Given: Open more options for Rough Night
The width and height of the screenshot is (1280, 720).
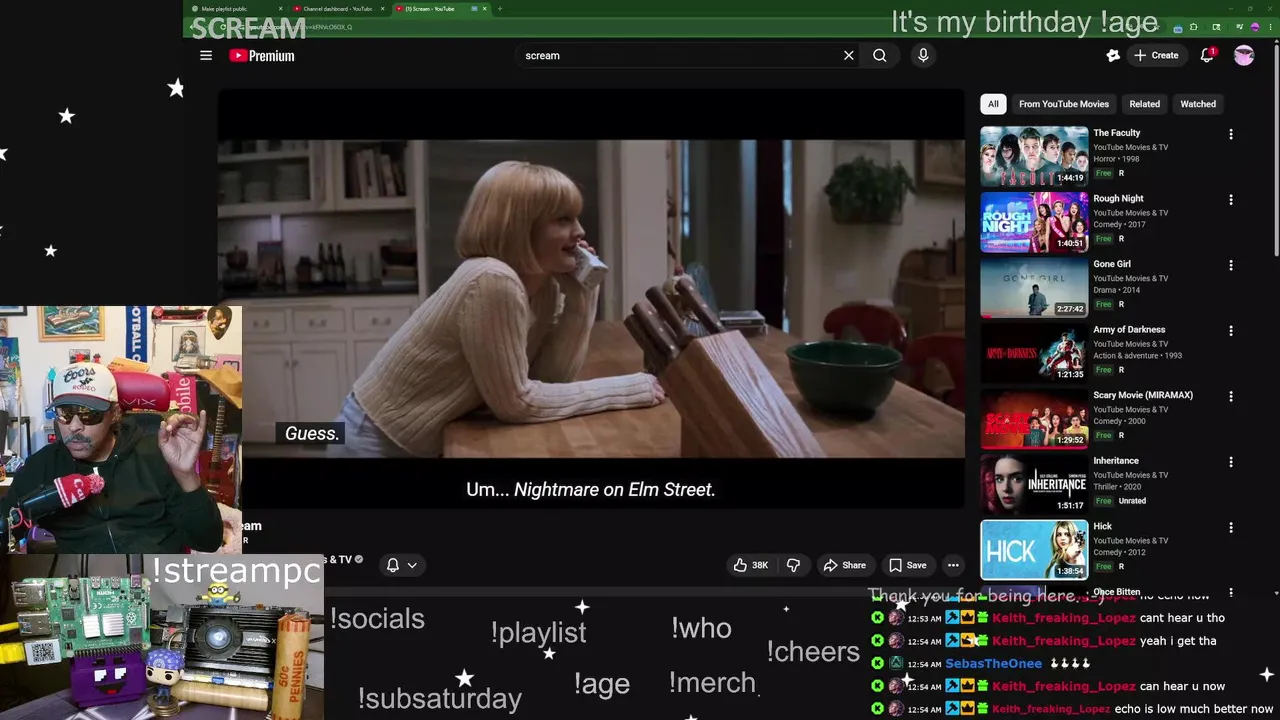Looking at the screenshot, I should [1231, 200].
